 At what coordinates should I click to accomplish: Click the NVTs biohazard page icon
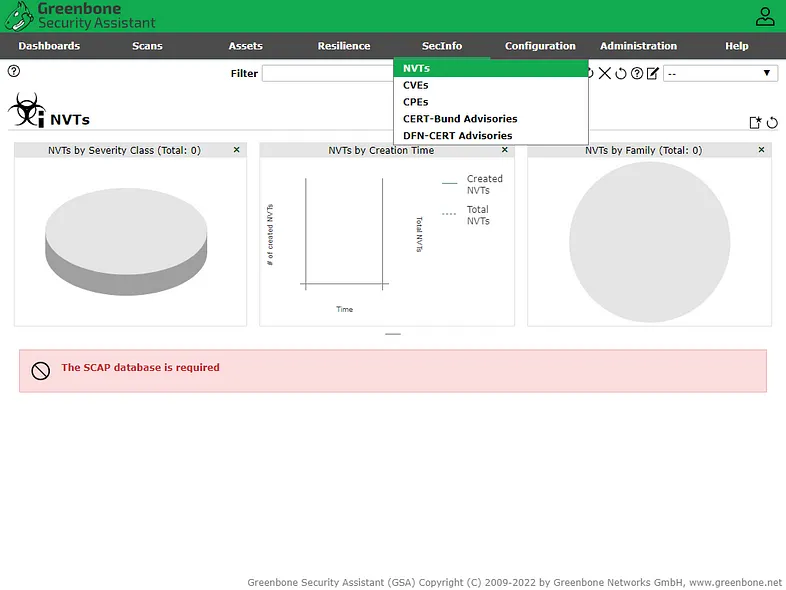click(x=27, y=110)
